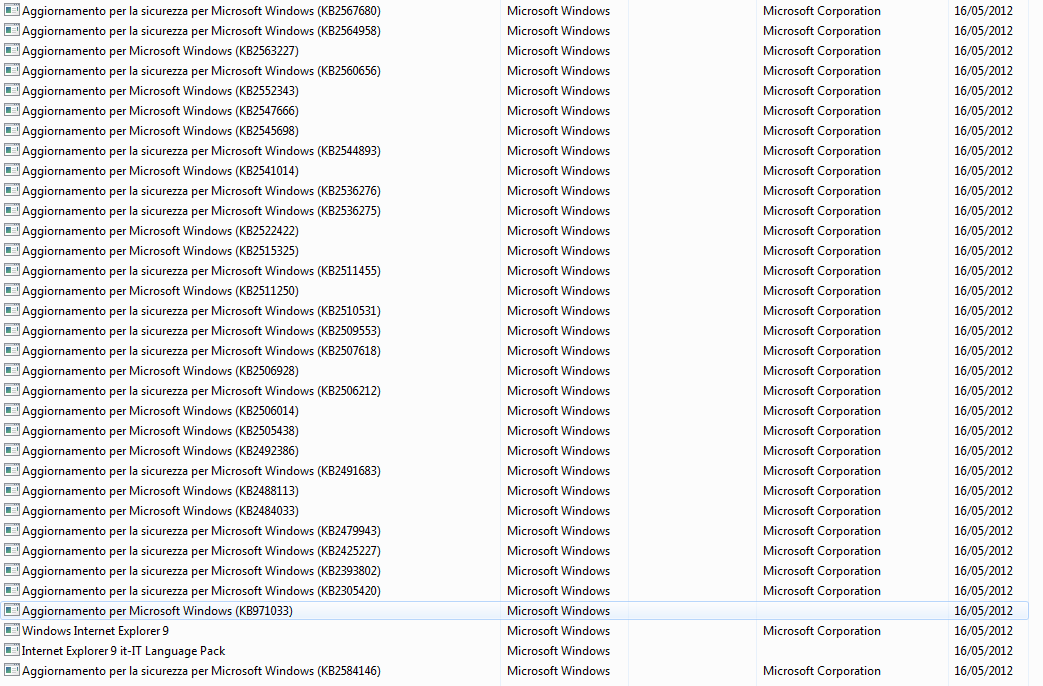Click the icon beside update KB971033
Screen dimensions: 1043x686
coord(12,609)
